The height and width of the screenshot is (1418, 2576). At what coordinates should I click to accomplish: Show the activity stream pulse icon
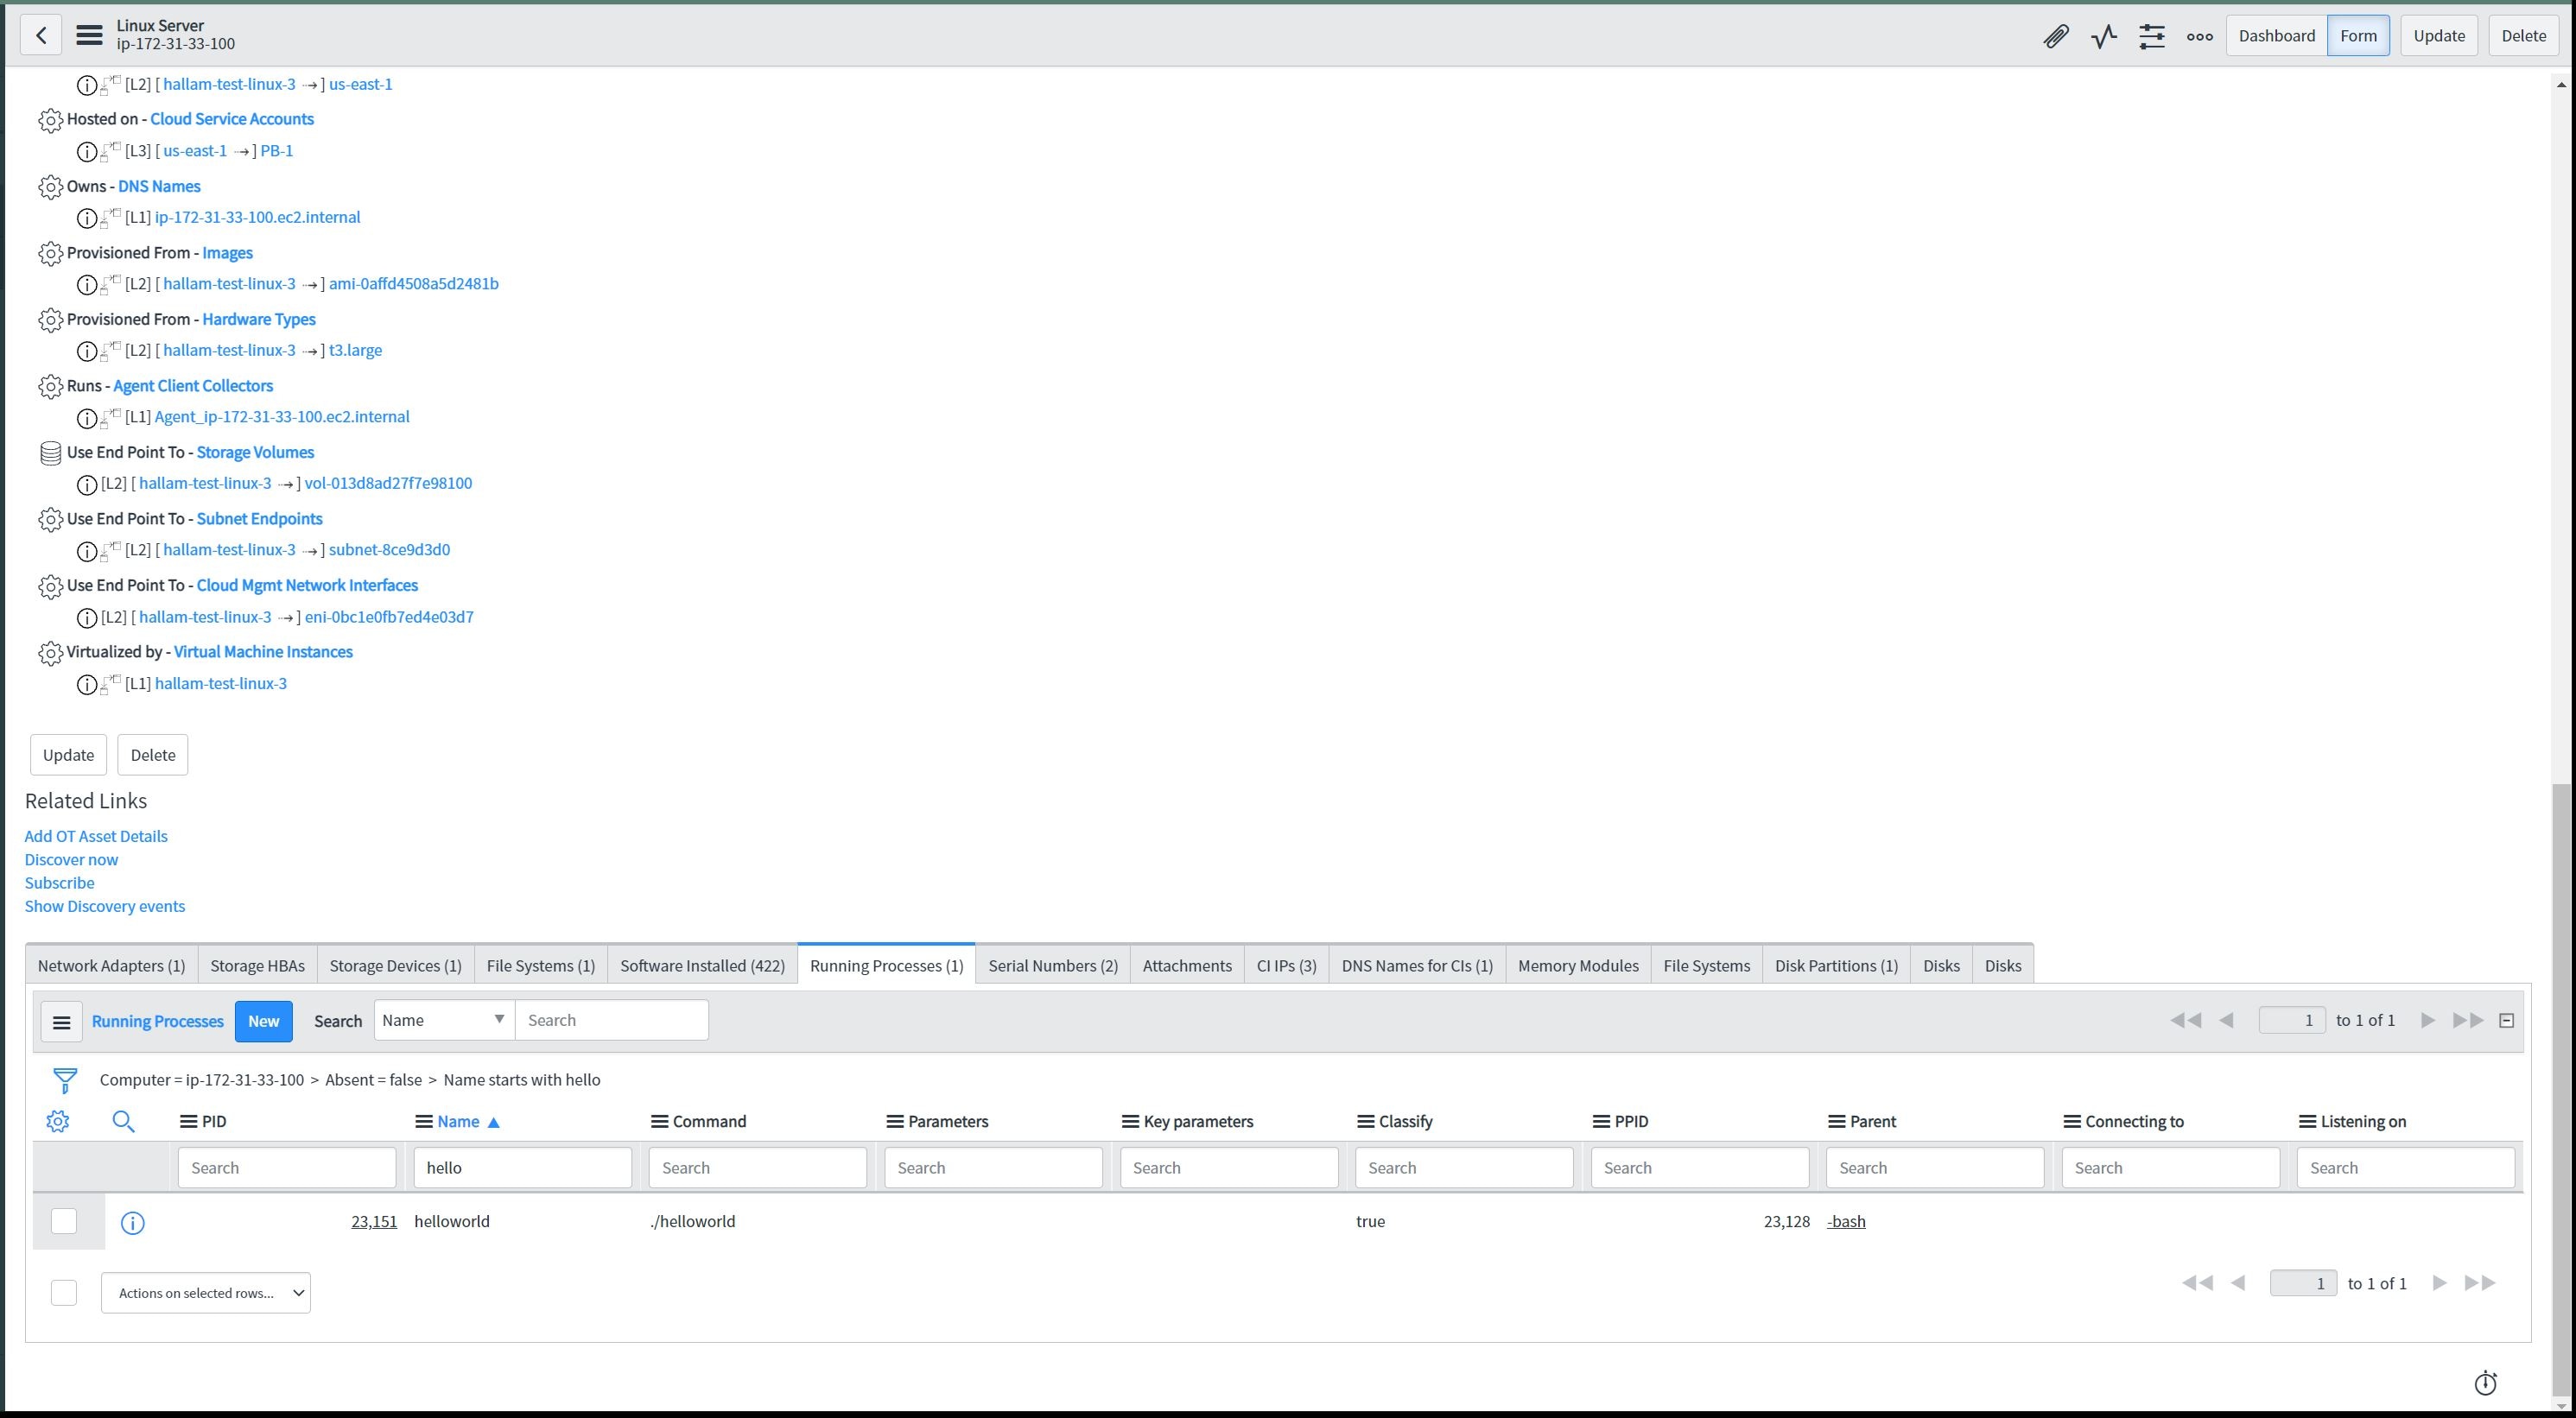tap(2103, 36)
